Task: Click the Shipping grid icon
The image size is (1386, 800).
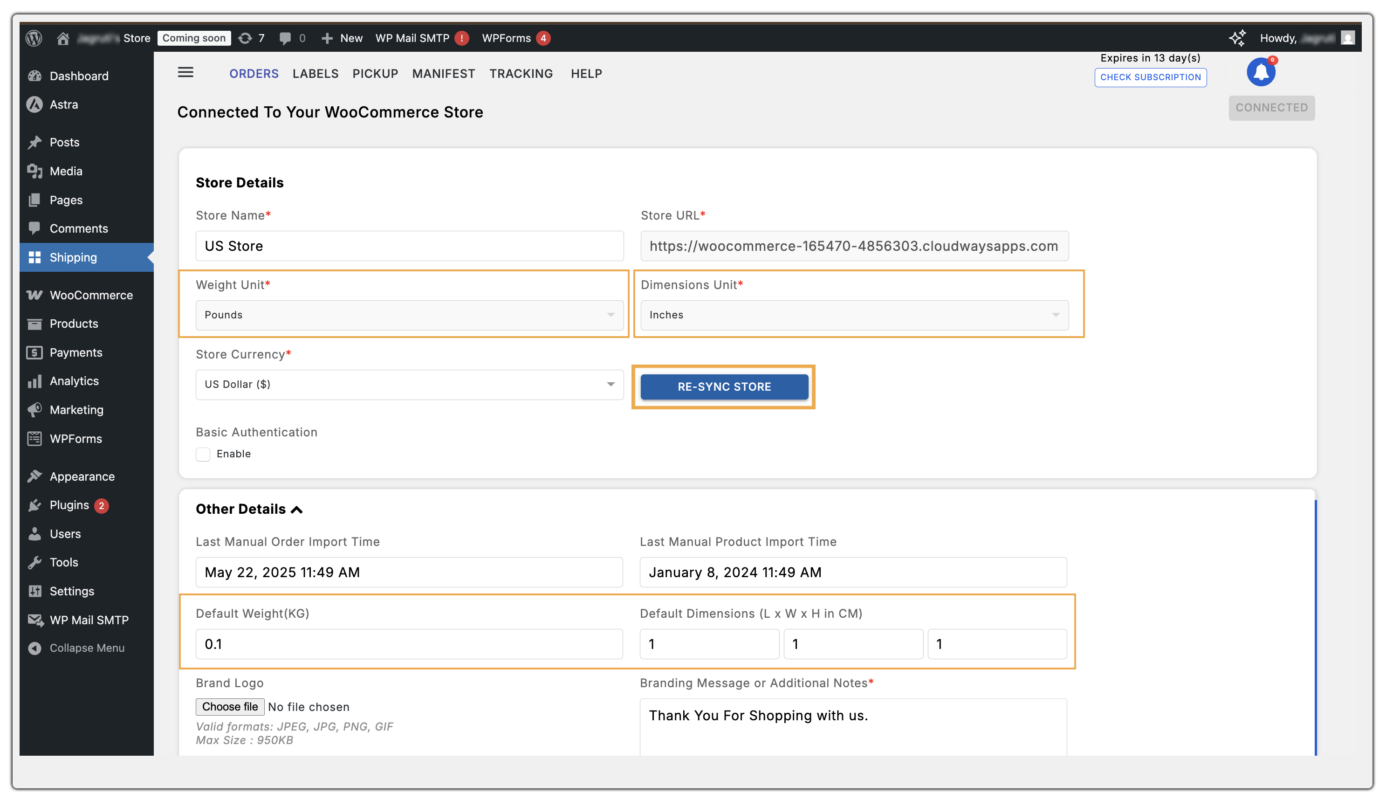Action: (35, 257)
